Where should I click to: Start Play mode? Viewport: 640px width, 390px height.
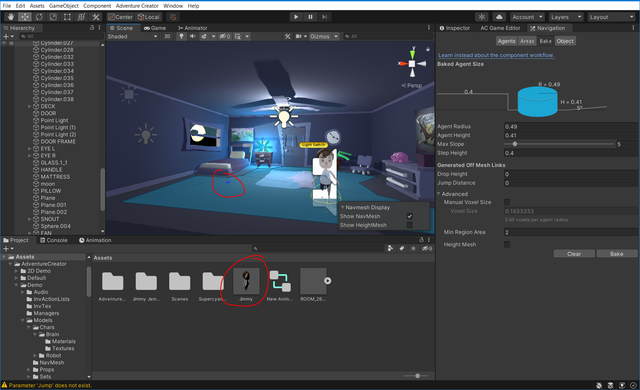(296, 17)
